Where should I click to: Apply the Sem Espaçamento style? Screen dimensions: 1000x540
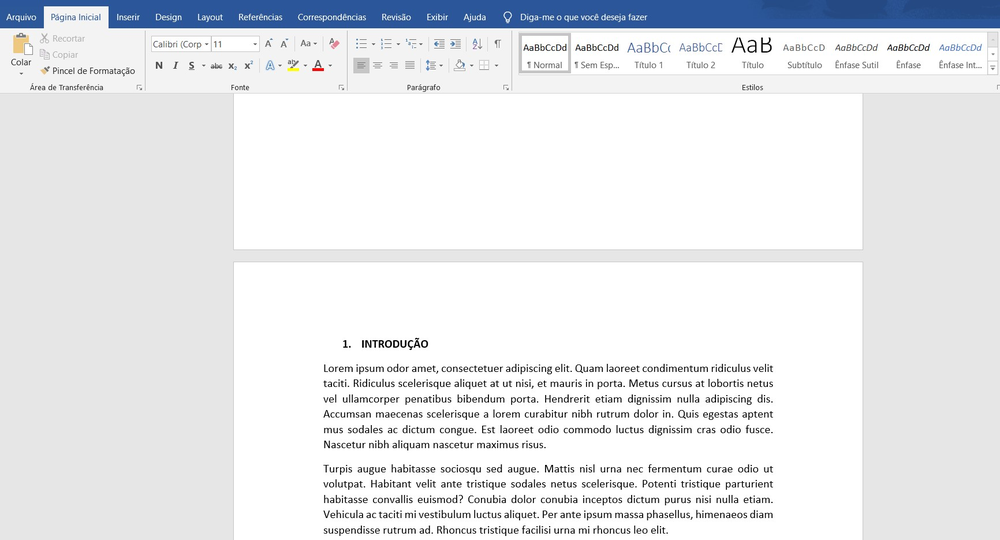point(597,54)
